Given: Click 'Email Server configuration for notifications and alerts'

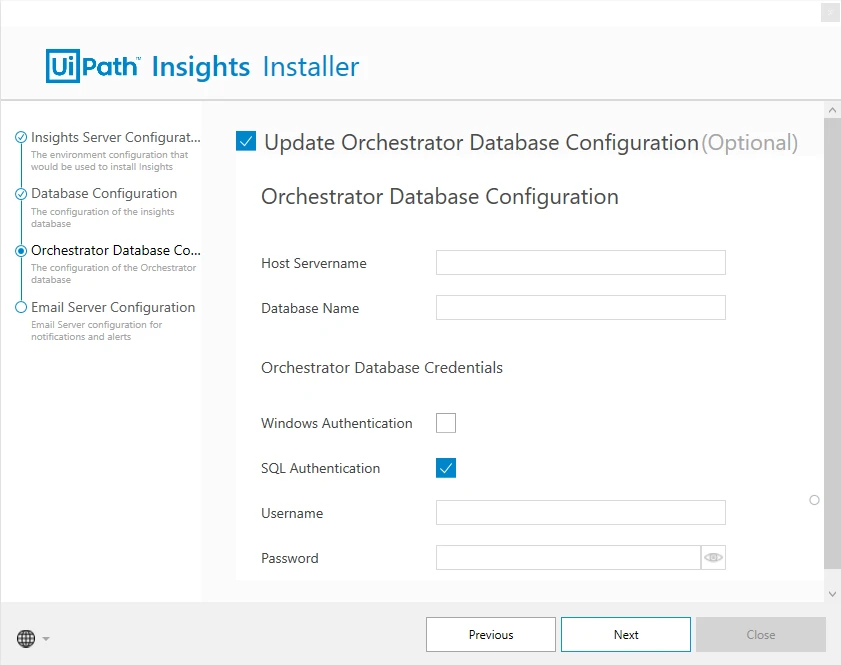Looking at the screenshot, I should click(x=97, y=330).
